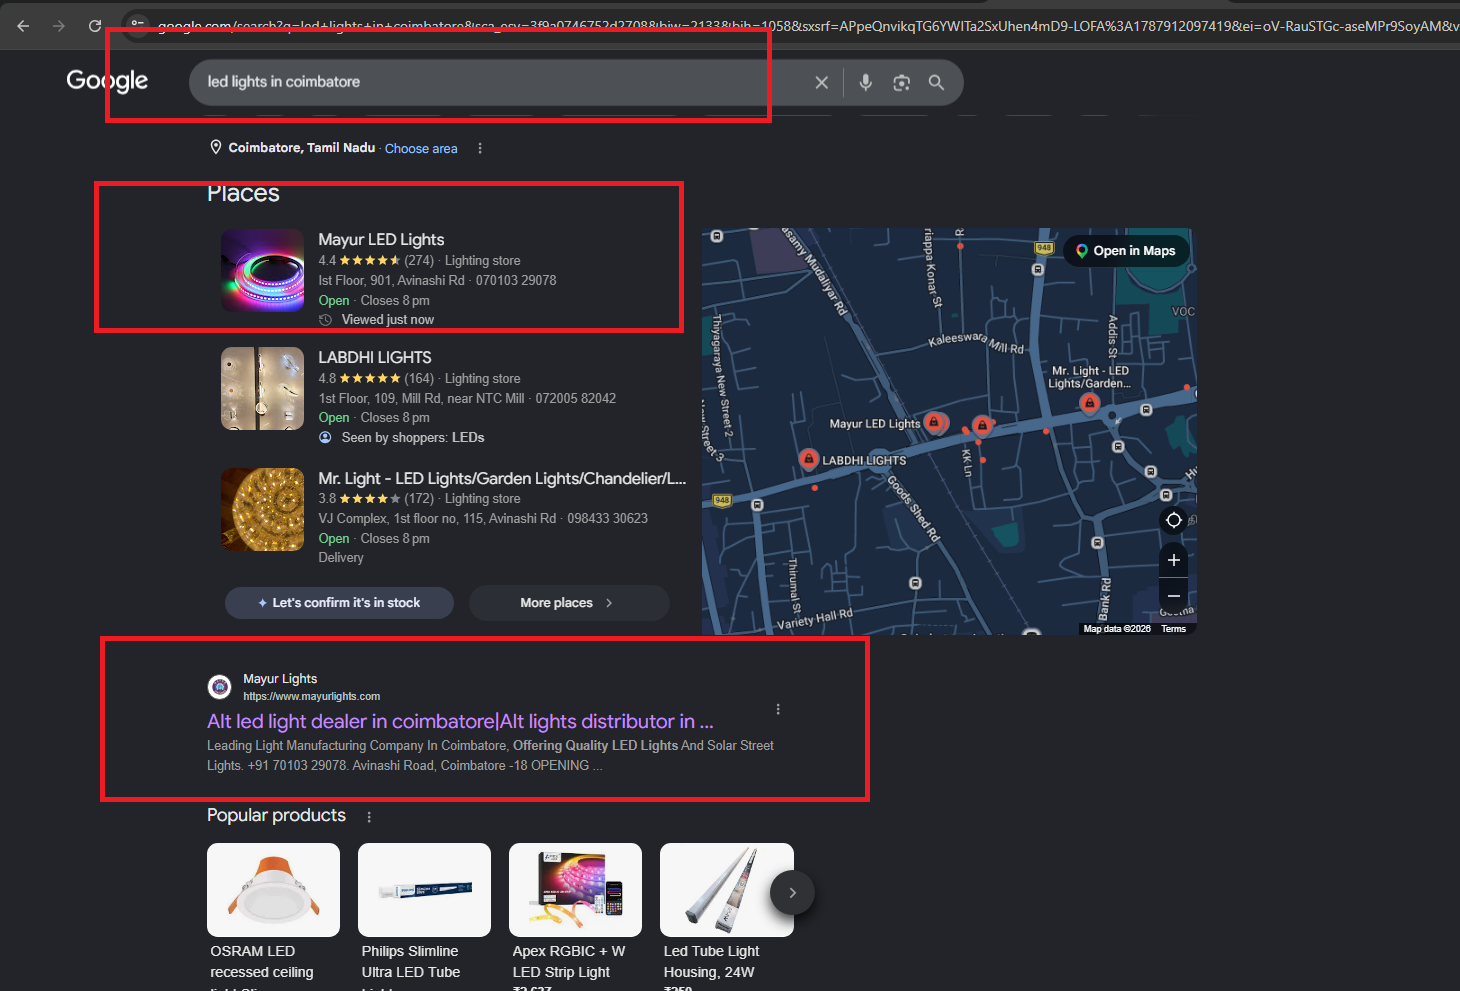Click the Open in Maps button

point(1126,251)
